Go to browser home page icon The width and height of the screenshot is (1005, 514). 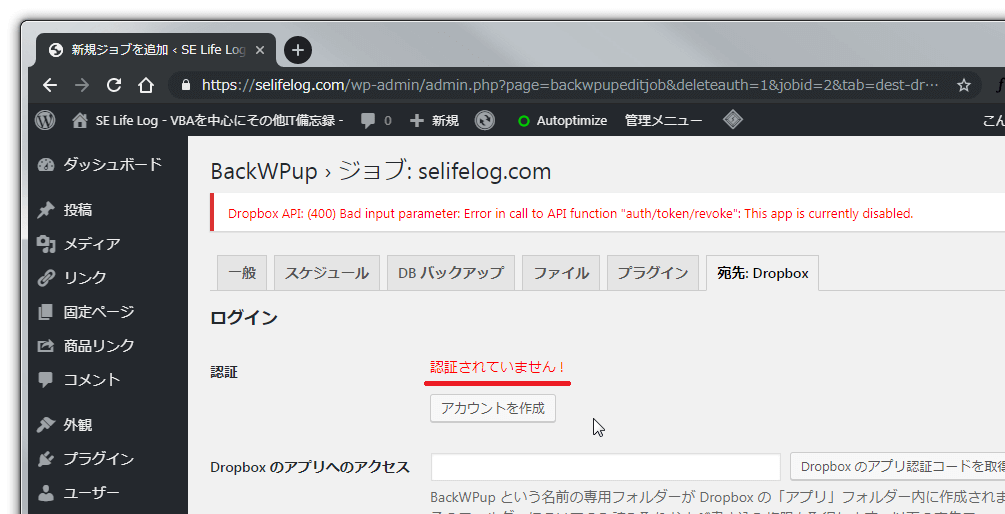coord(146,85)
